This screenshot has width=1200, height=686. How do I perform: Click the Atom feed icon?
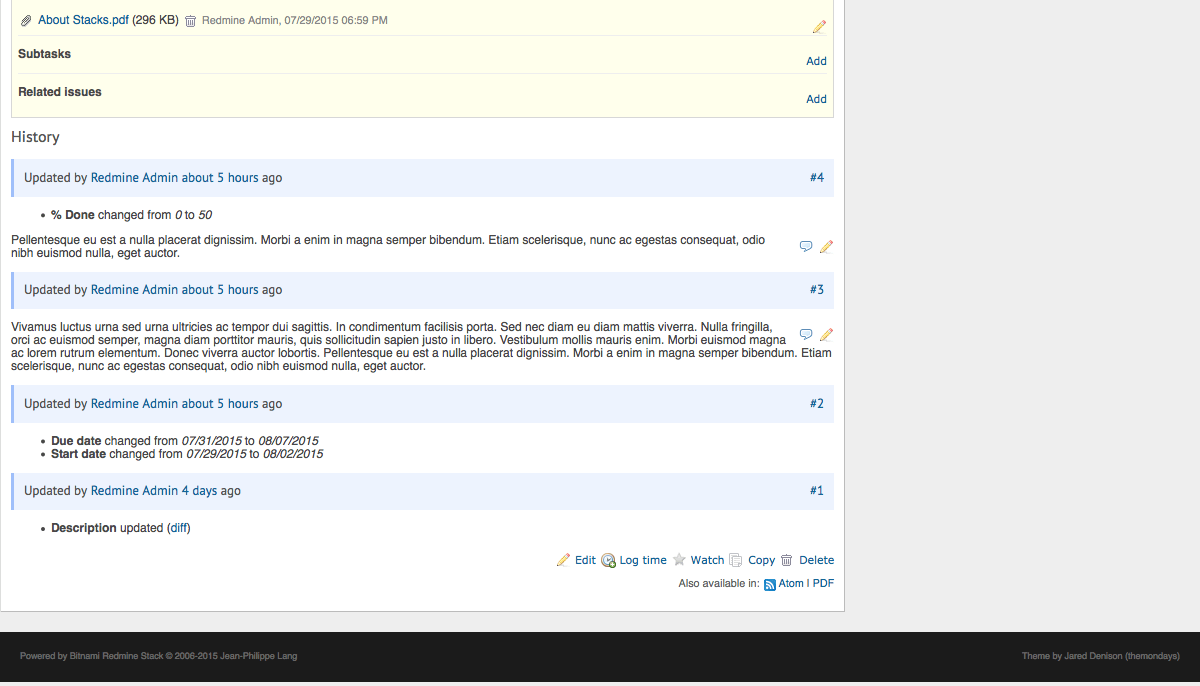(x=770, y=584)
